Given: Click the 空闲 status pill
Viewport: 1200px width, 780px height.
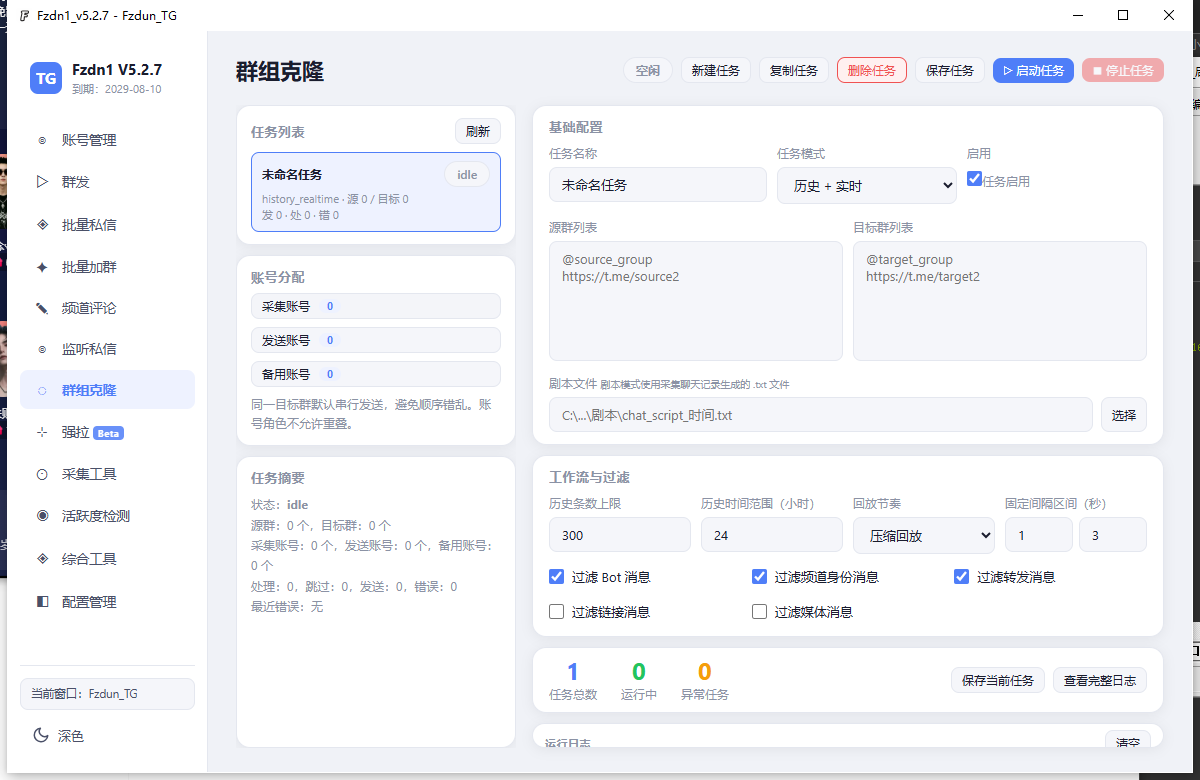Looking at the screenshot, I should click(x=648, y=70).
